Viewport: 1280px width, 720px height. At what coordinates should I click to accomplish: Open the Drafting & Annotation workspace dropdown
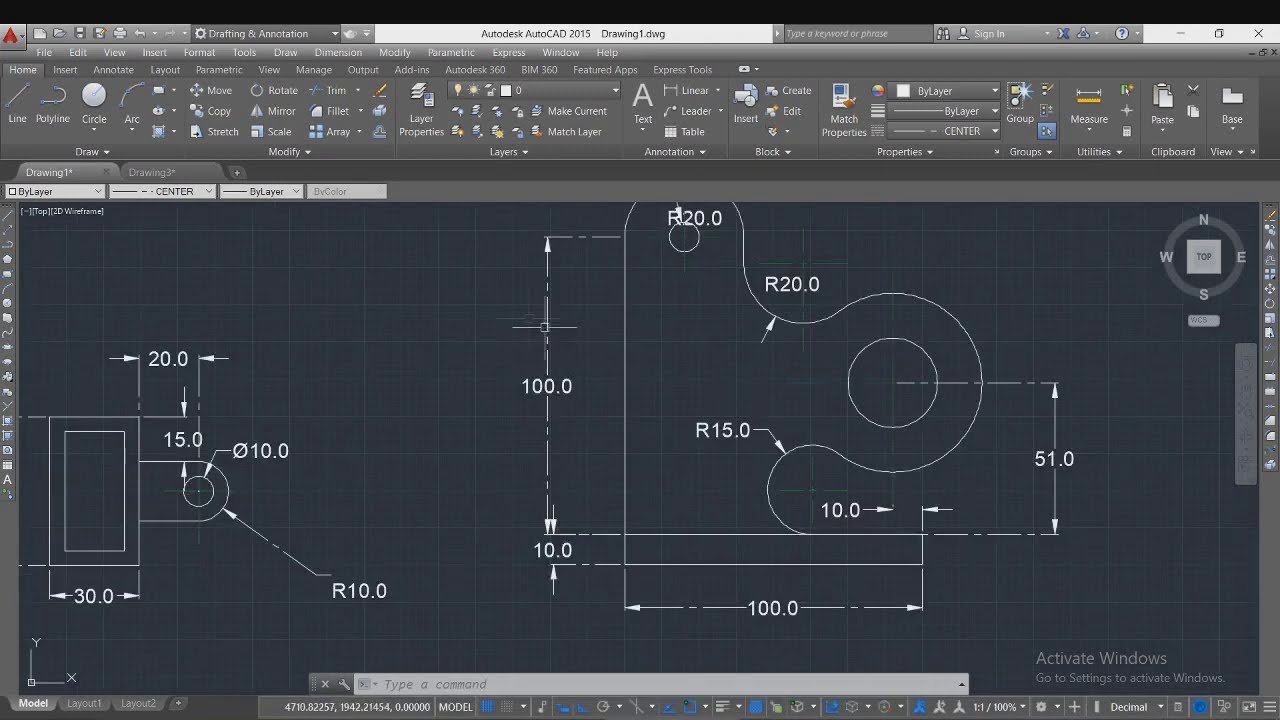coord(266,33)
